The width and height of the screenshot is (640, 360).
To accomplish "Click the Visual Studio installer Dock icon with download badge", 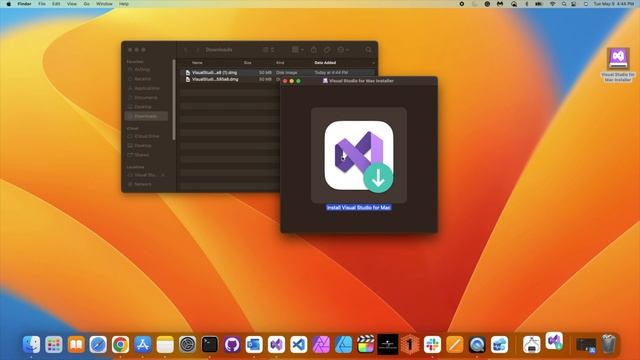I will pyautogui.click(x=554, y=341).
